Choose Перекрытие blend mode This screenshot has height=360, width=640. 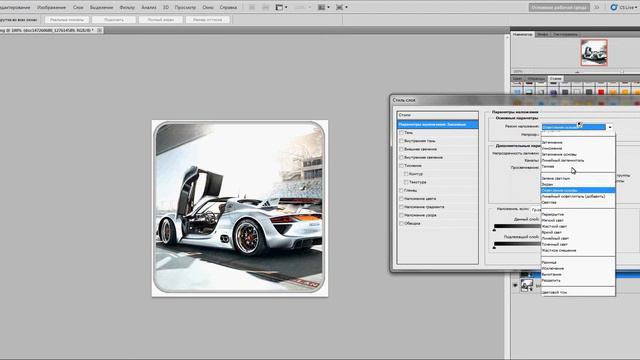pyautogui.click(x=578, y=214)
